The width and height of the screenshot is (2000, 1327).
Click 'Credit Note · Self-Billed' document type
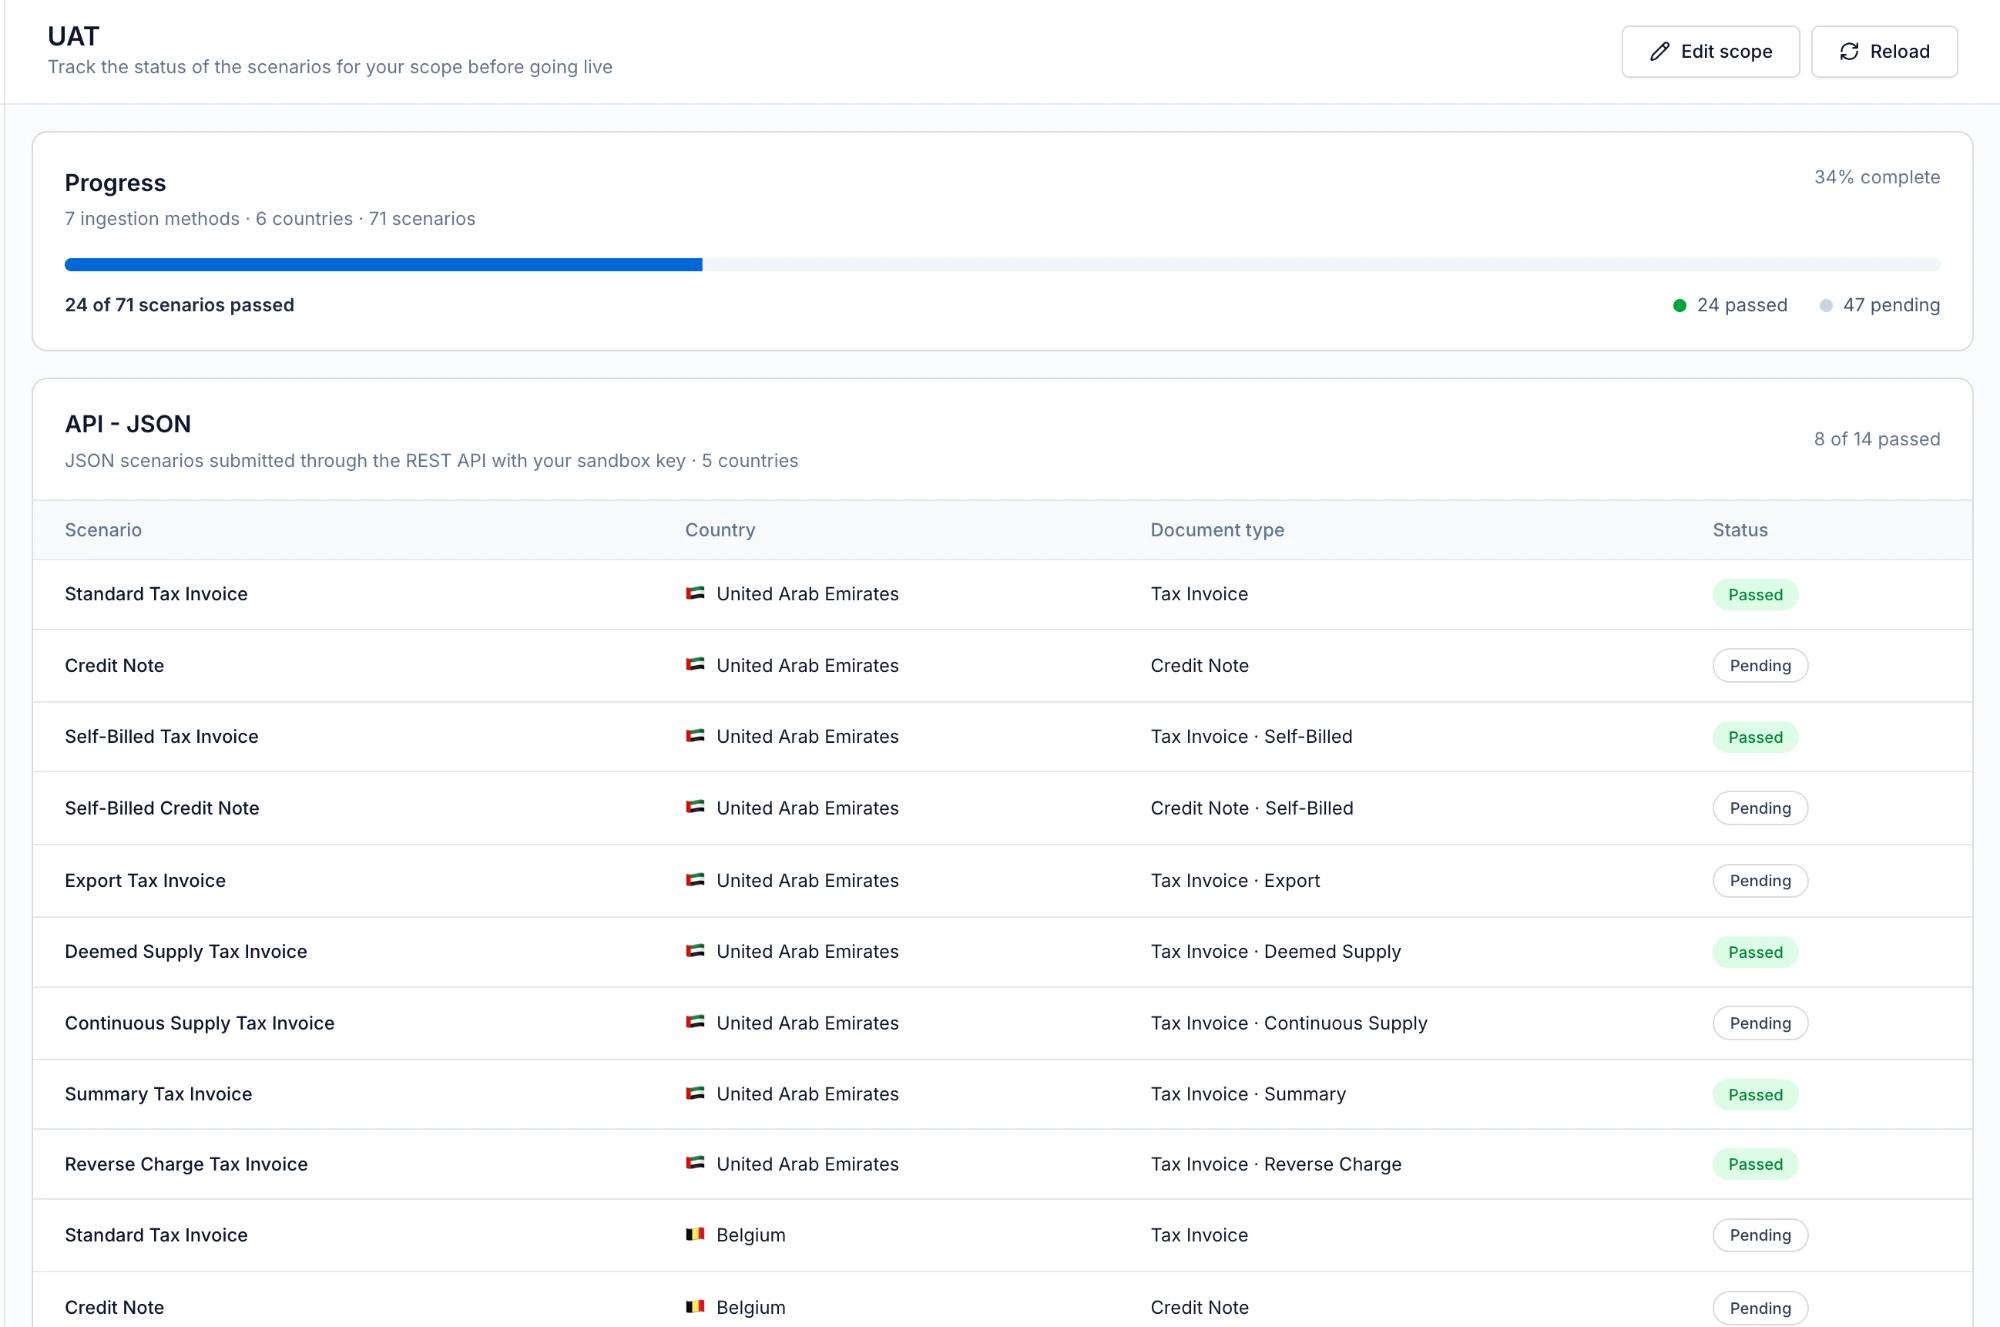pos(1252,808)
